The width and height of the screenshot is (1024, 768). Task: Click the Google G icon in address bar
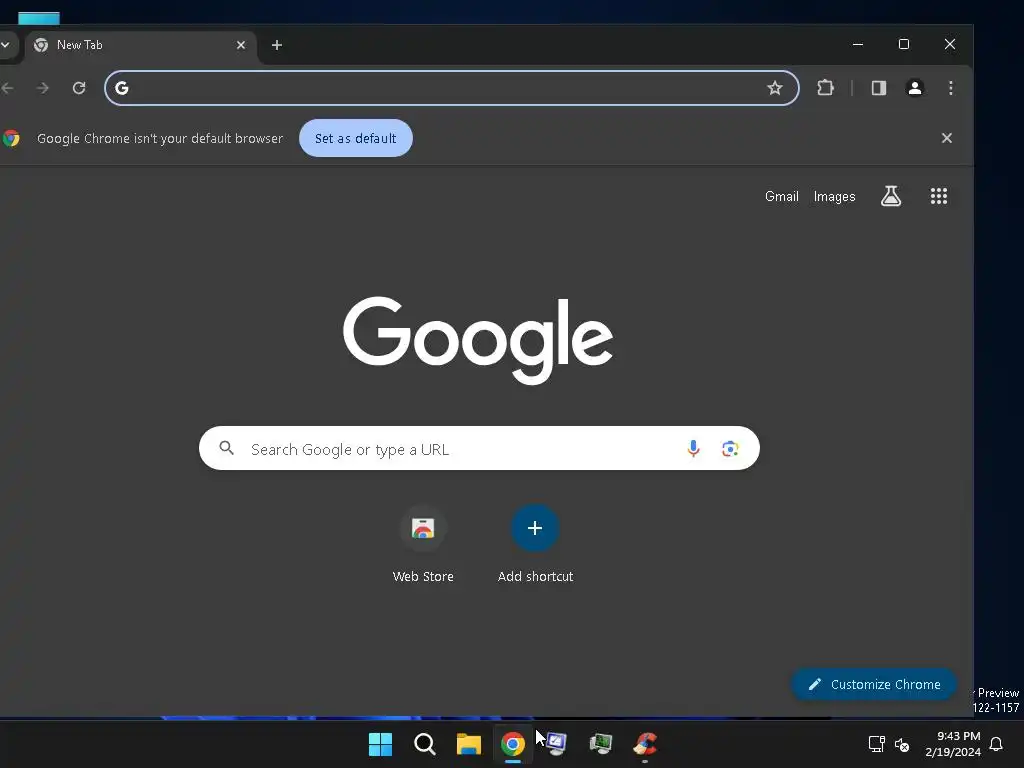[x=122, y=88]
